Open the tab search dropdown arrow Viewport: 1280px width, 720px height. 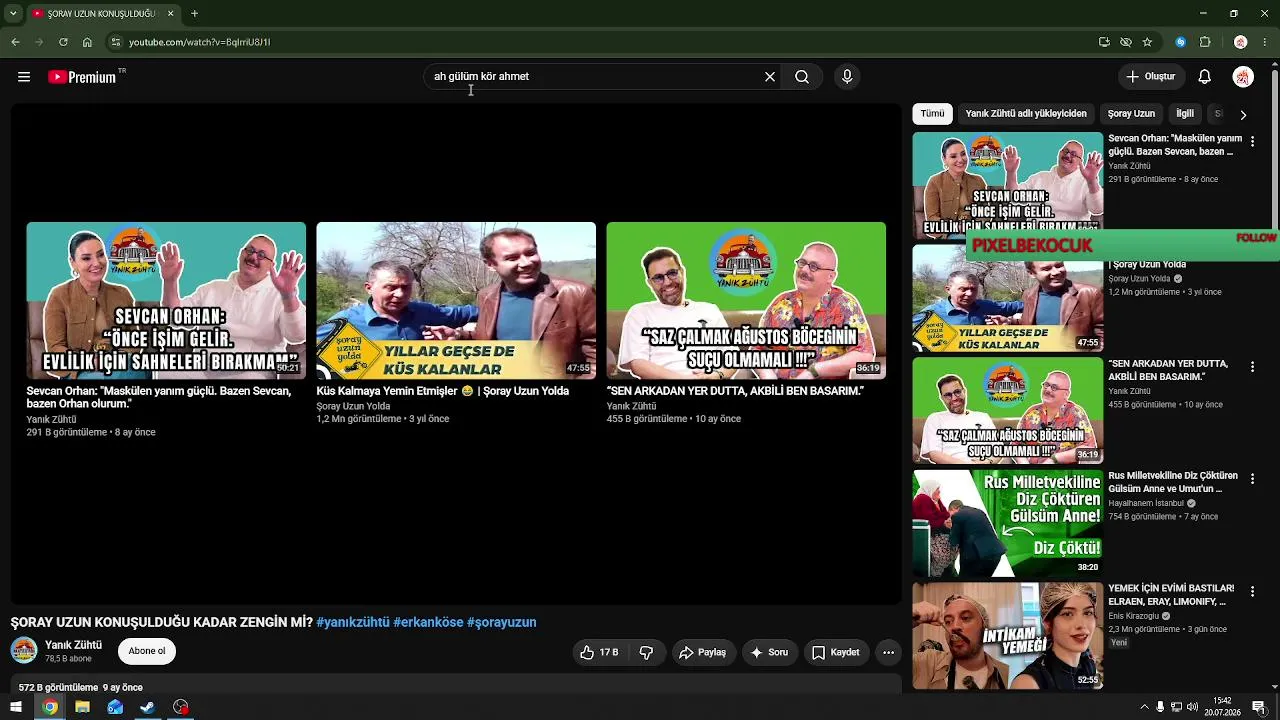click(13, 13)
